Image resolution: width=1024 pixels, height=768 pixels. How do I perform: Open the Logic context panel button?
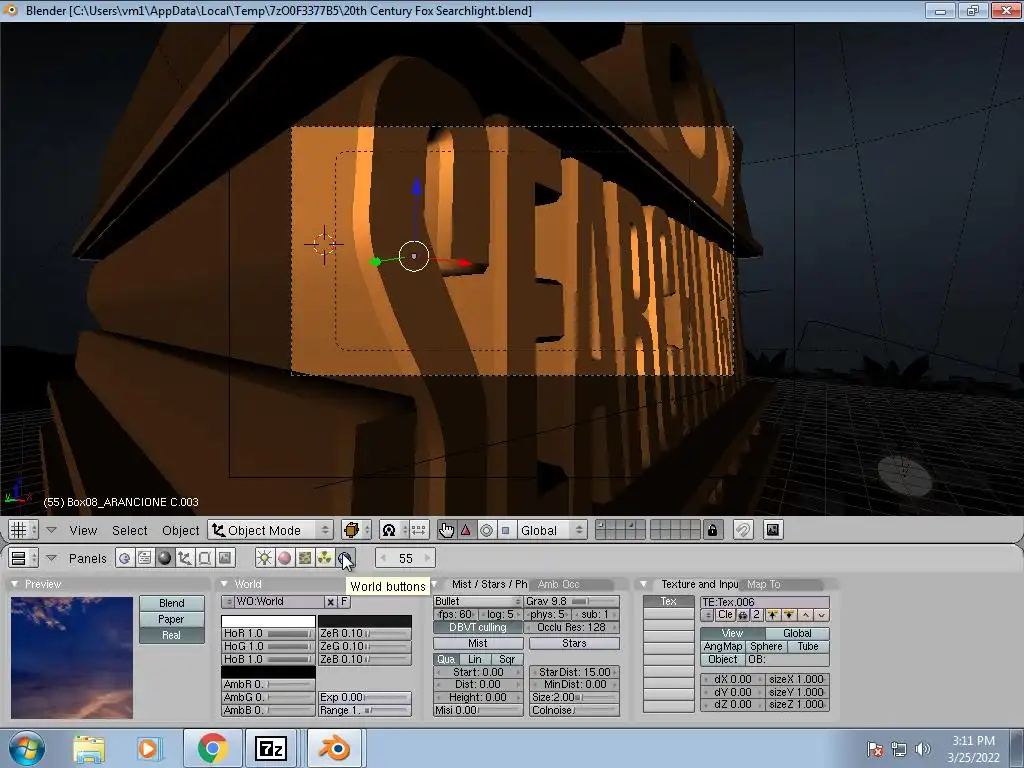tap(124, 558)
